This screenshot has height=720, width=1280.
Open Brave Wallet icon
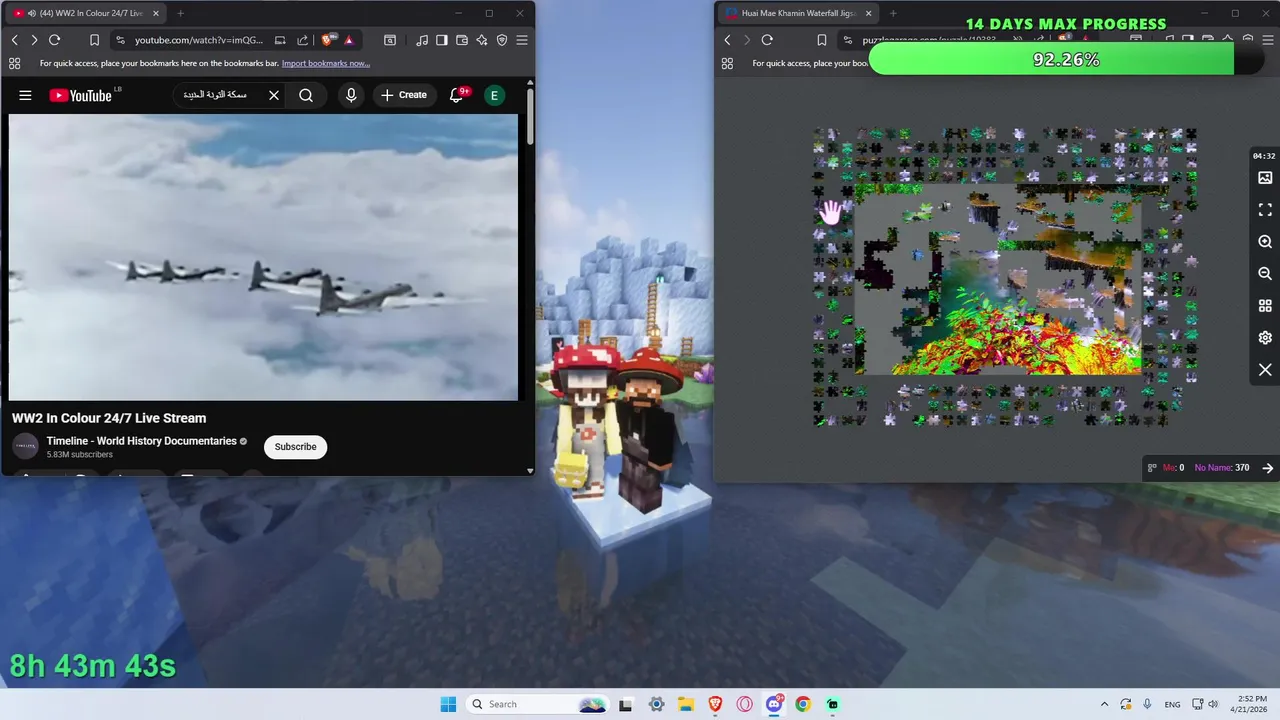462,40
